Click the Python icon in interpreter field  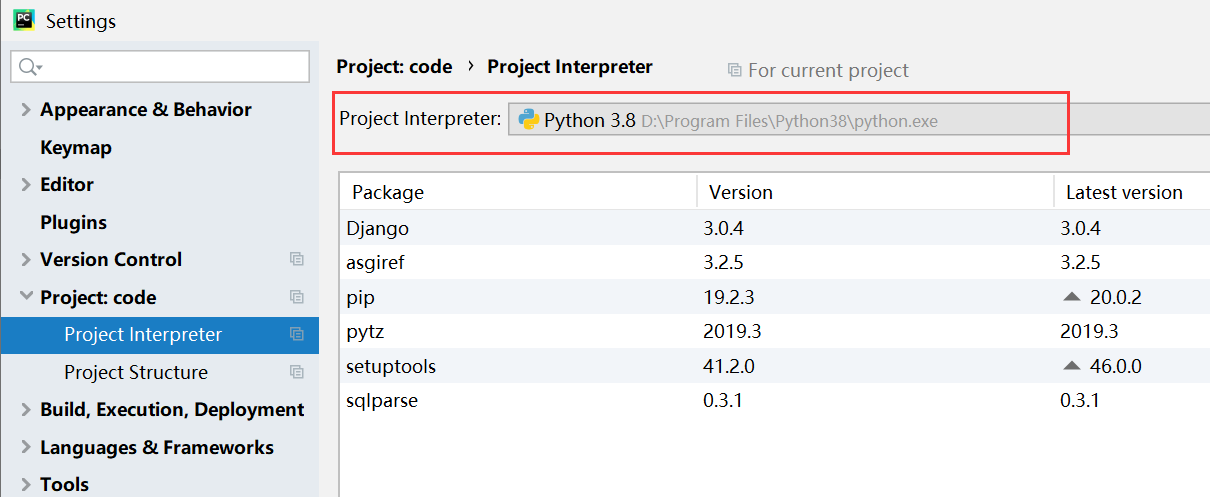pos(529,120)
